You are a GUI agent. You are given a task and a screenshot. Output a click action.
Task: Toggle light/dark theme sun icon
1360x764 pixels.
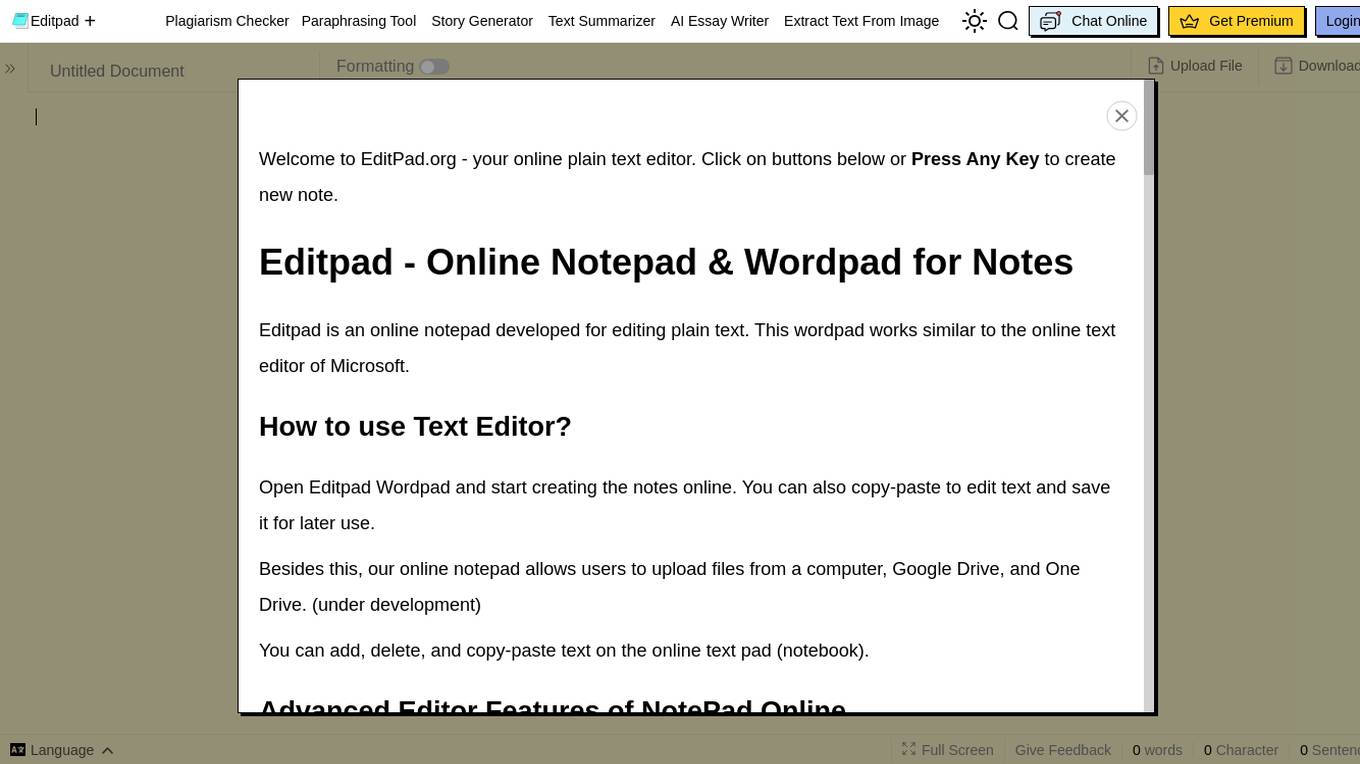(974, 21)
